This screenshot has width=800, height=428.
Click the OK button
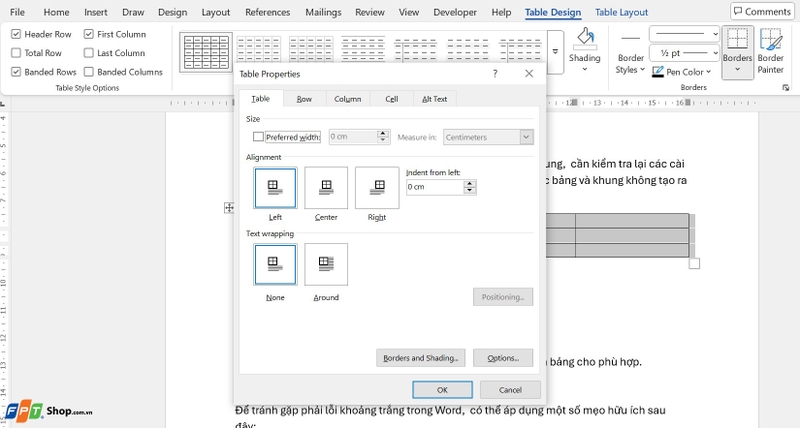click(442, 390)
